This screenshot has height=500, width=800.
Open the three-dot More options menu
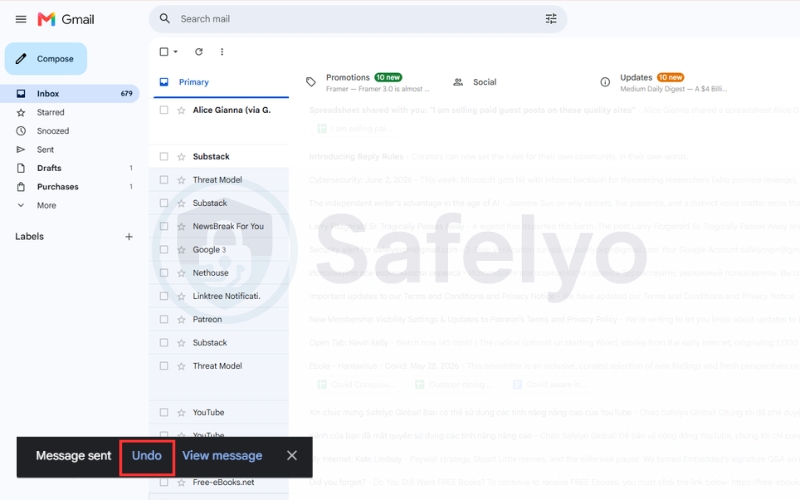pyautogui.click(x=222, y=52)
